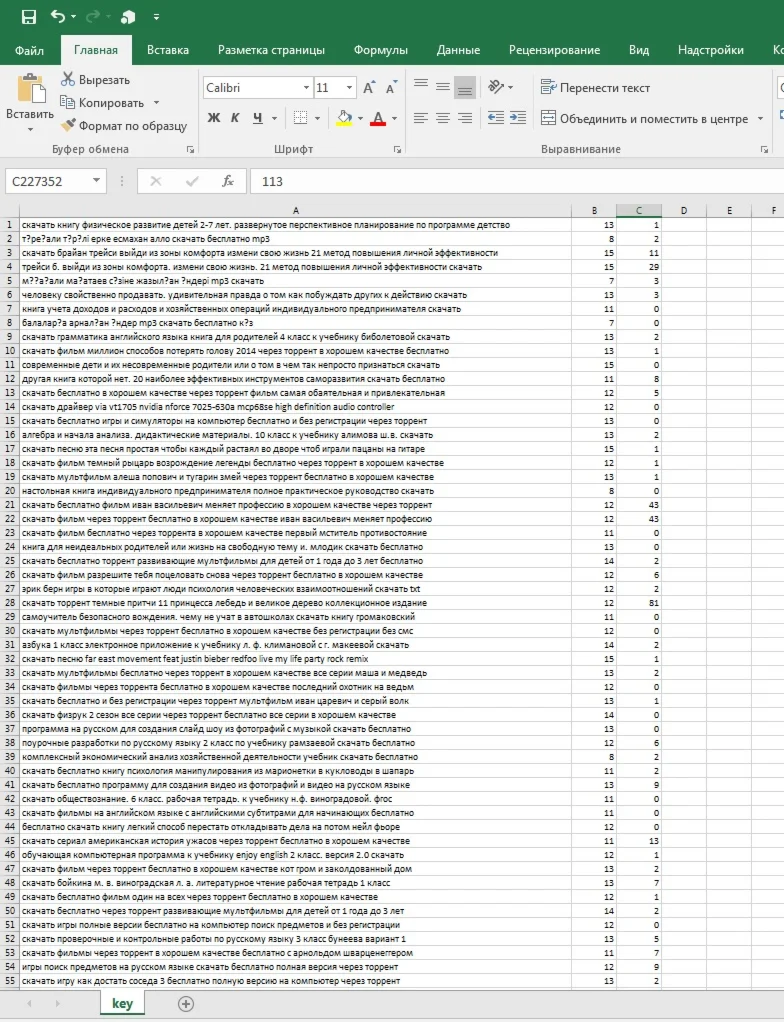Align text right in cell
Viewport: 784px width, 1022px height.
click(x=465, y=118)
